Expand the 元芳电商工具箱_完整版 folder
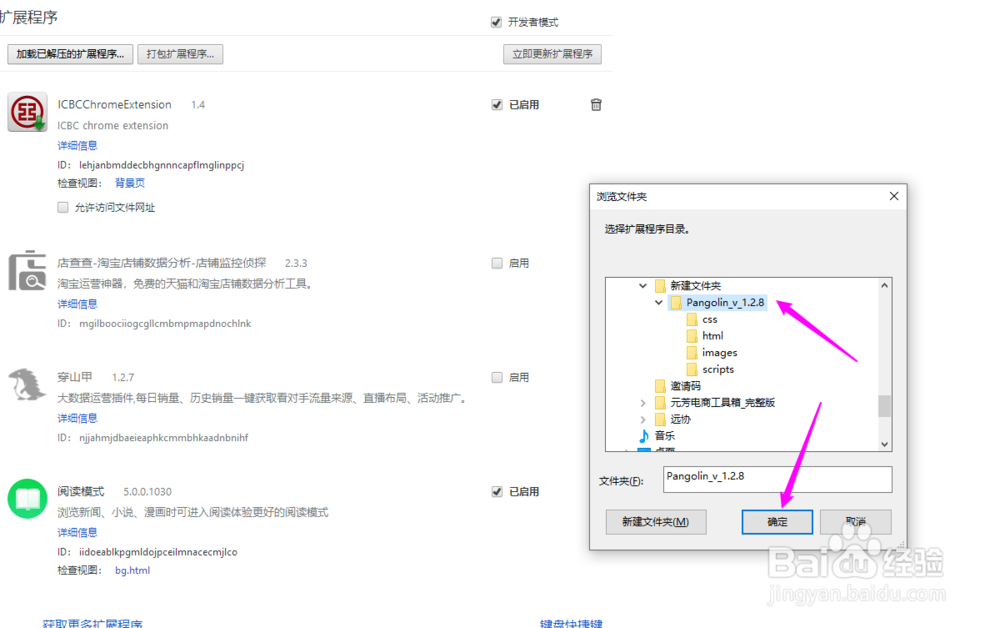This screenshot has width=1000, height=628. [645, 402]
